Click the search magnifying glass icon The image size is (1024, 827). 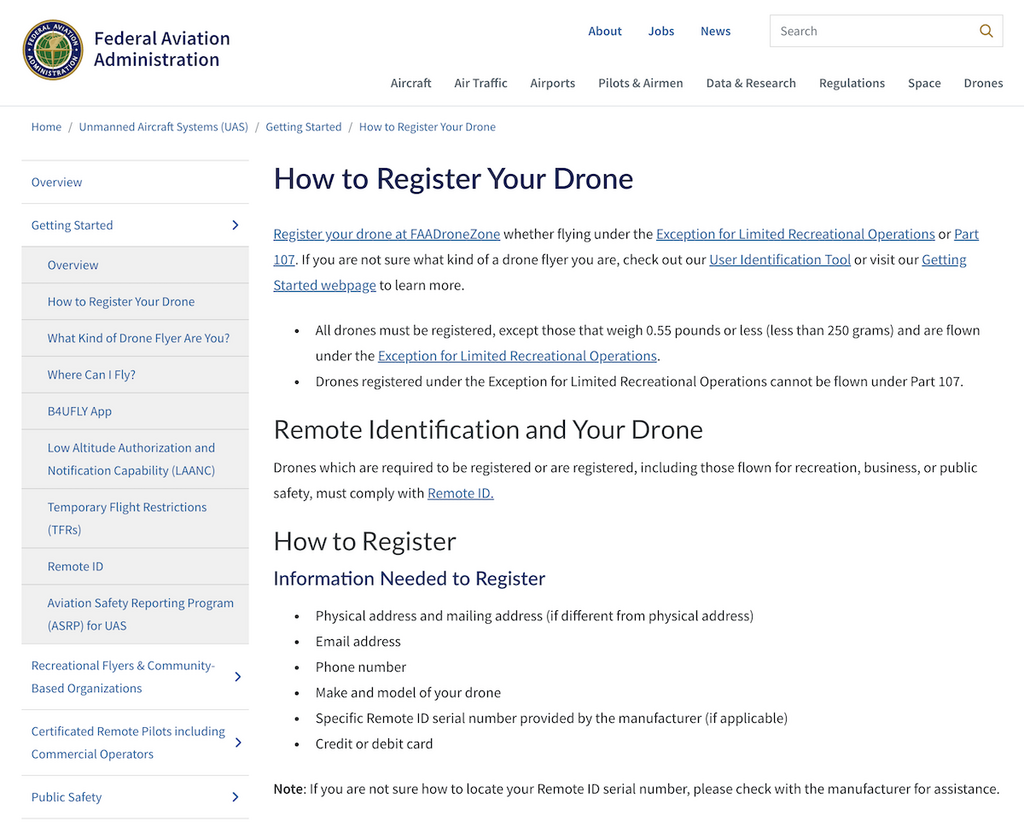(x=986, y=31)
